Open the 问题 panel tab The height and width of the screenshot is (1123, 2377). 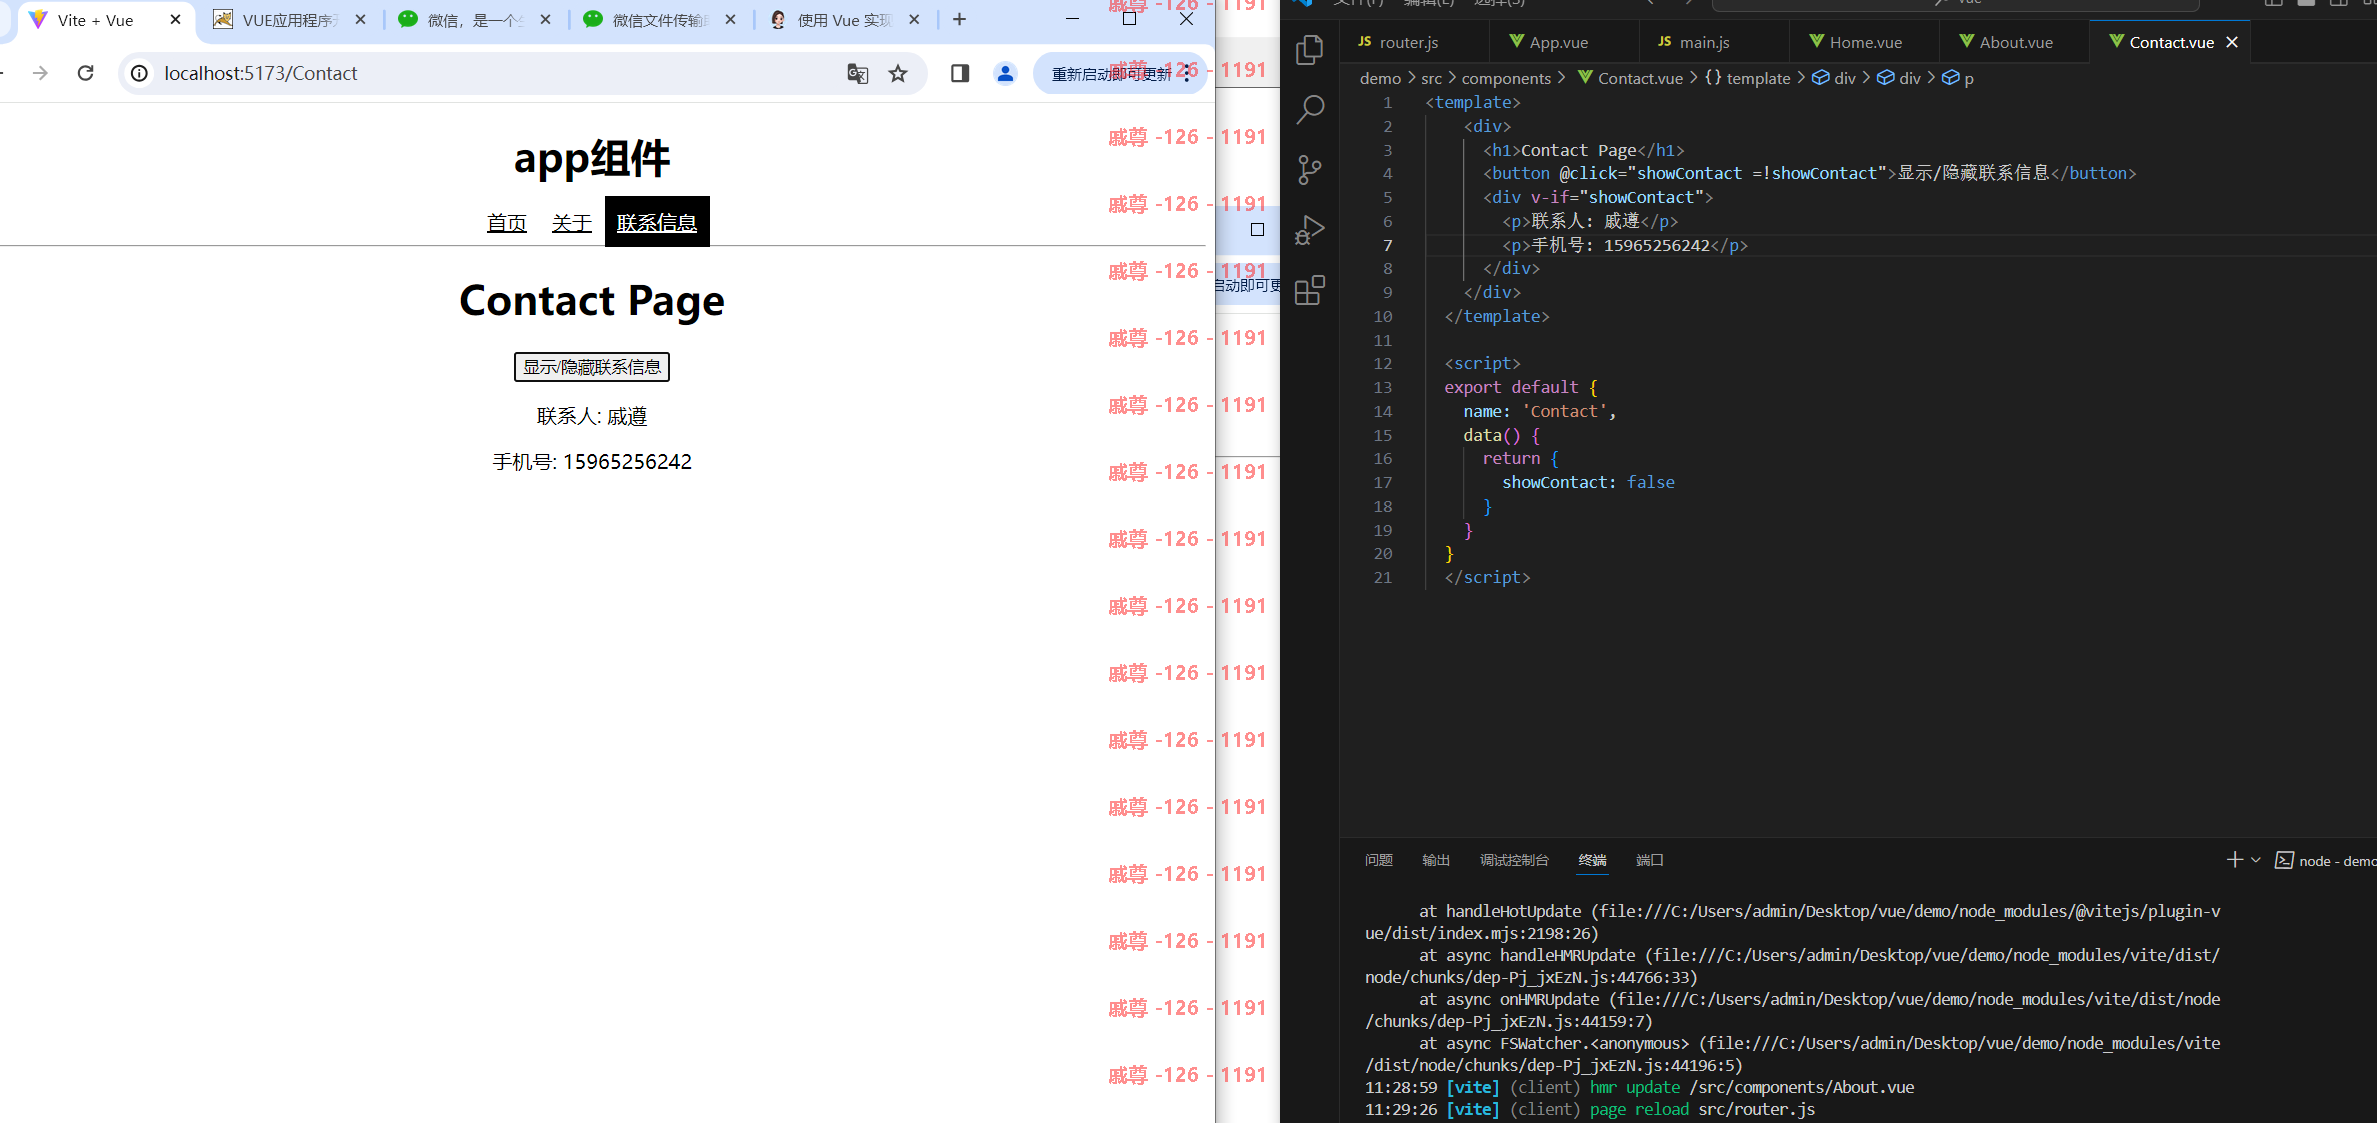(1378, 860)
